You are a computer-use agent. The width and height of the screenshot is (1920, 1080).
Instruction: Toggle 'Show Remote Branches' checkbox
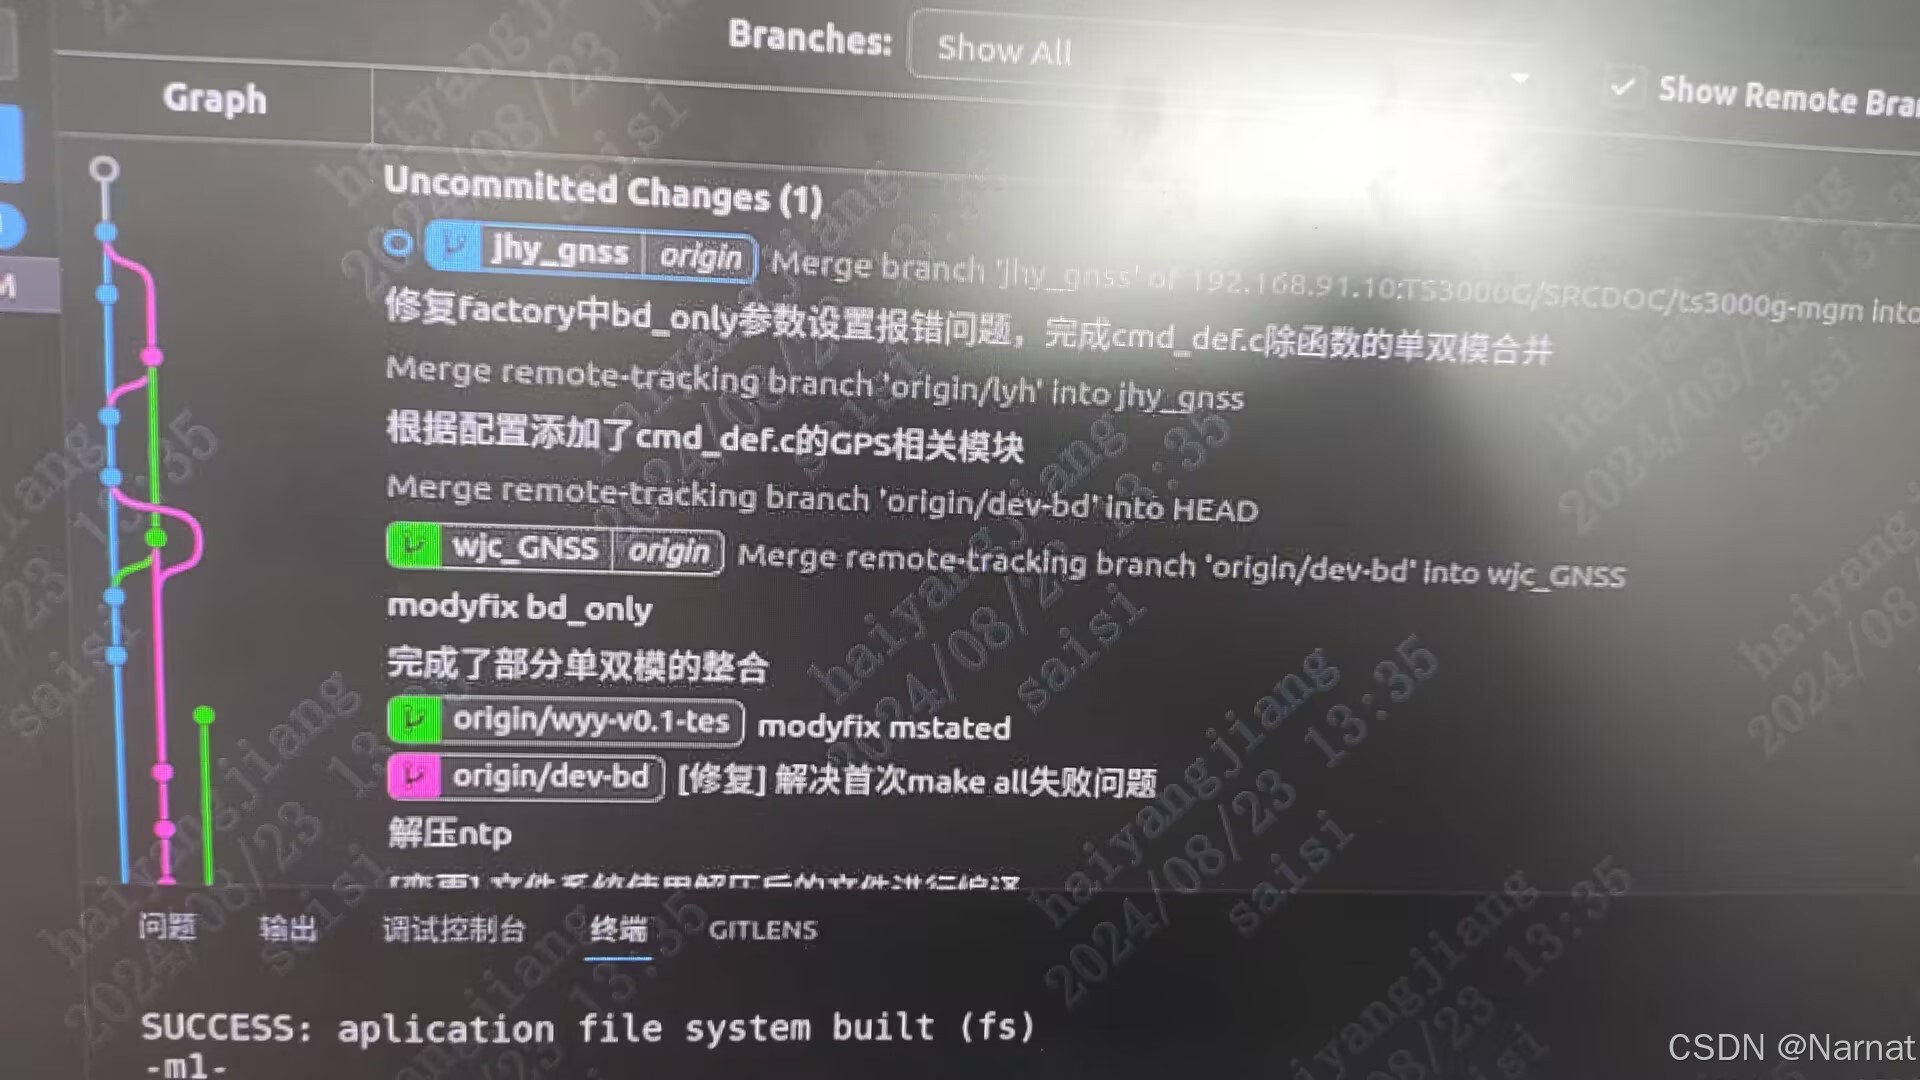click(x=1622, y=86)
